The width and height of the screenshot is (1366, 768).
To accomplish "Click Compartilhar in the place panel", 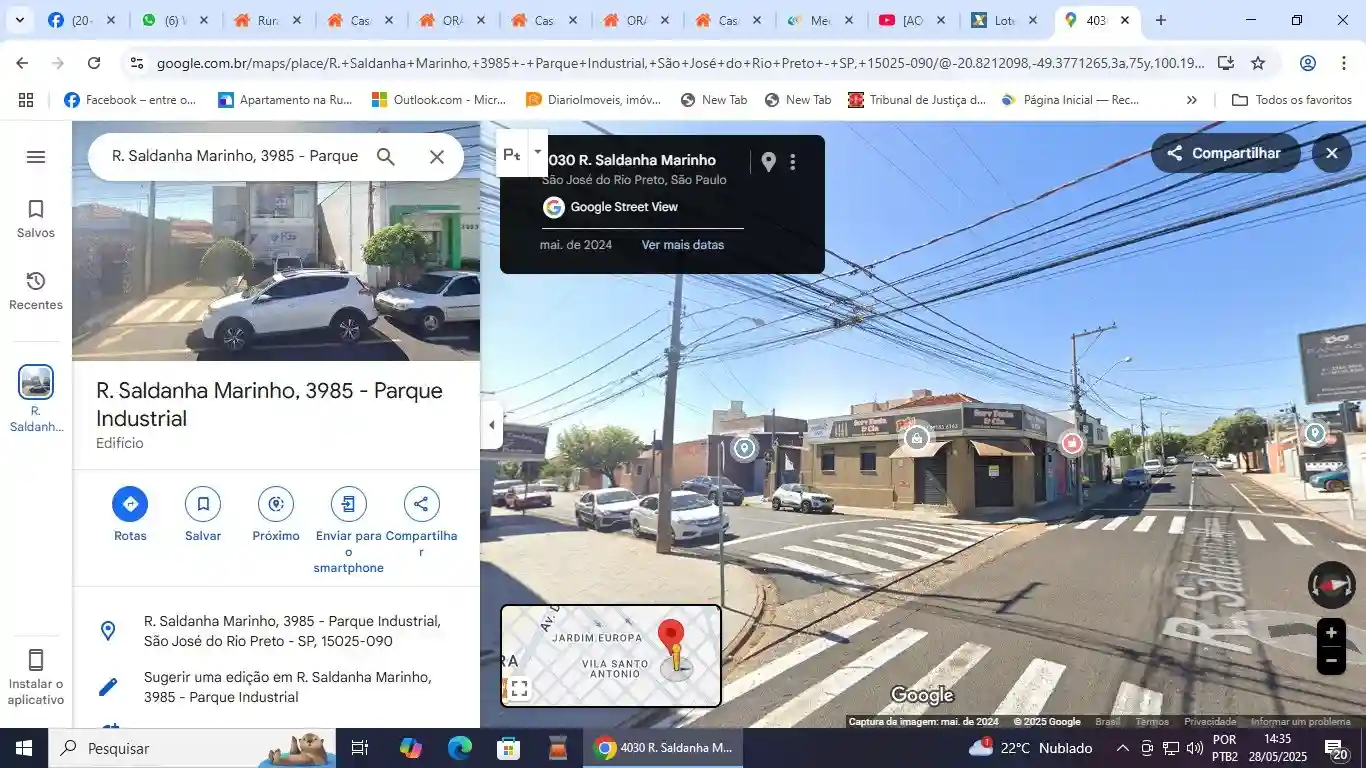I will (x=421, y=523).
